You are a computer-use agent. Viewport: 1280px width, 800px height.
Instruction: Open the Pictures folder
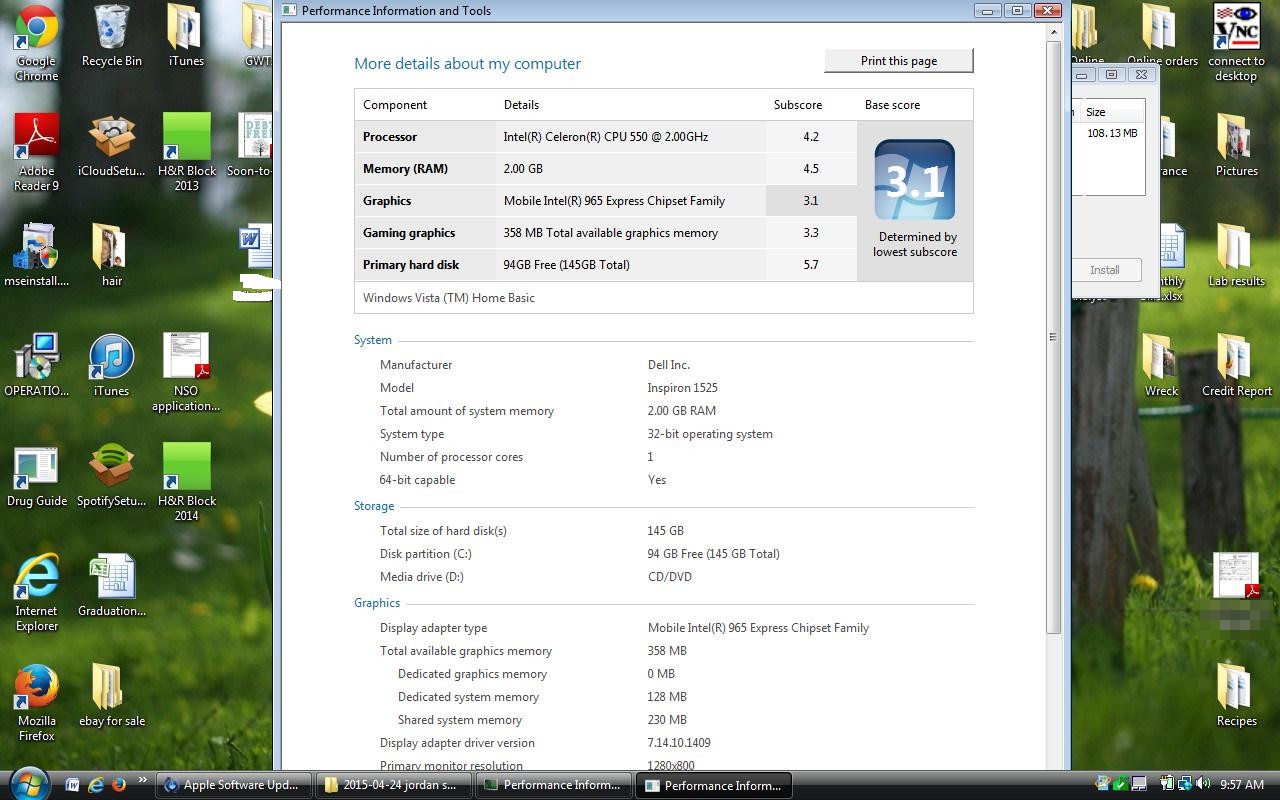(1236, 146)
